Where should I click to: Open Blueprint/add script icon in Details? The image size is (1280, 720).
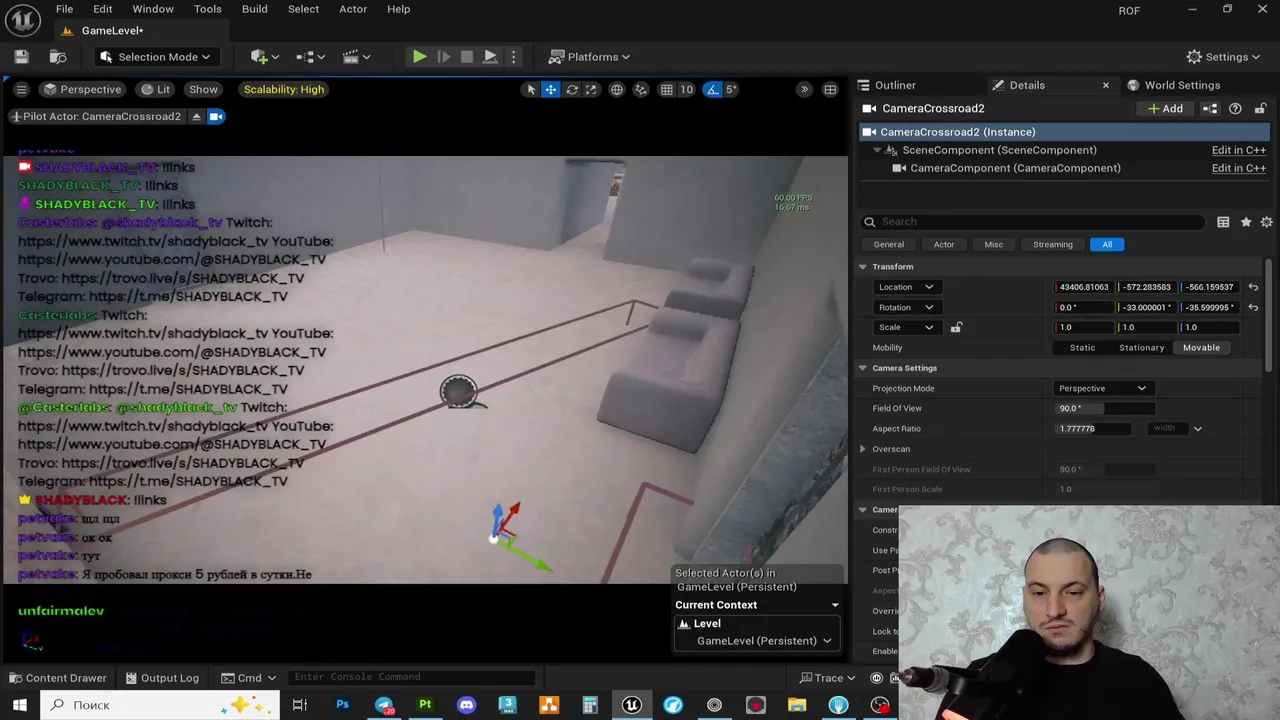tap(1210, 108)
